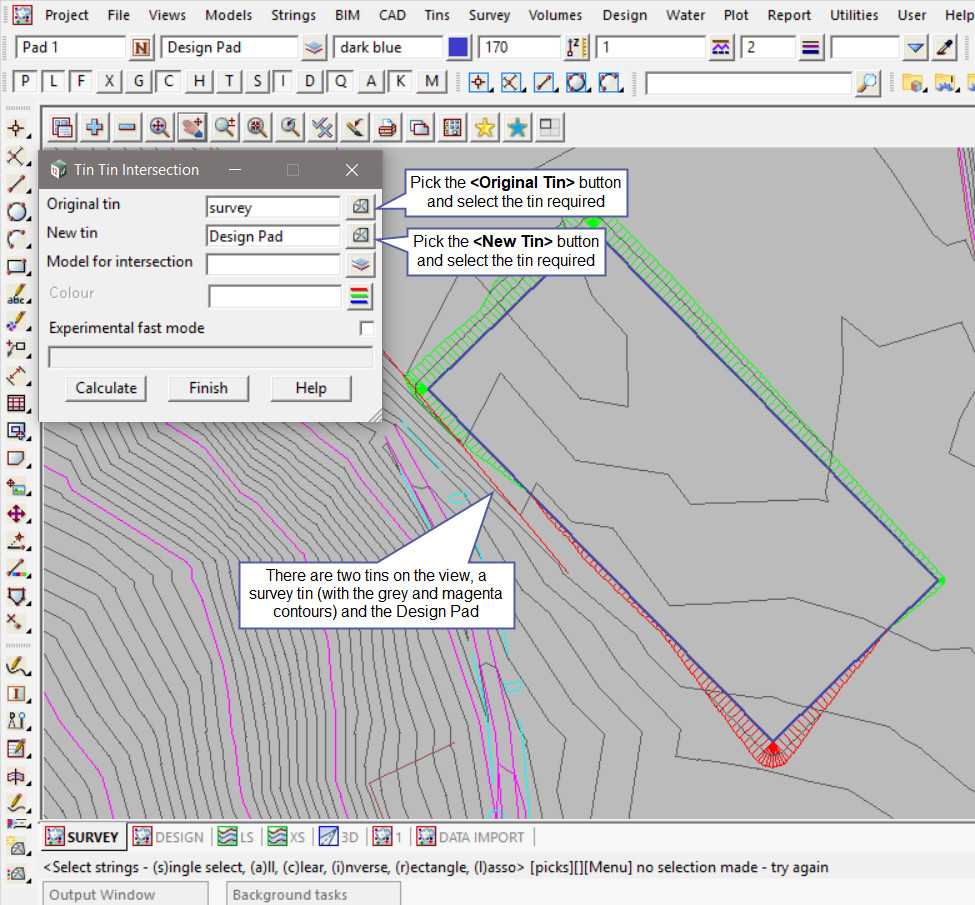Enable the Experimental fast mode checkbox
The image size is (975, 905).
[367, 328]
